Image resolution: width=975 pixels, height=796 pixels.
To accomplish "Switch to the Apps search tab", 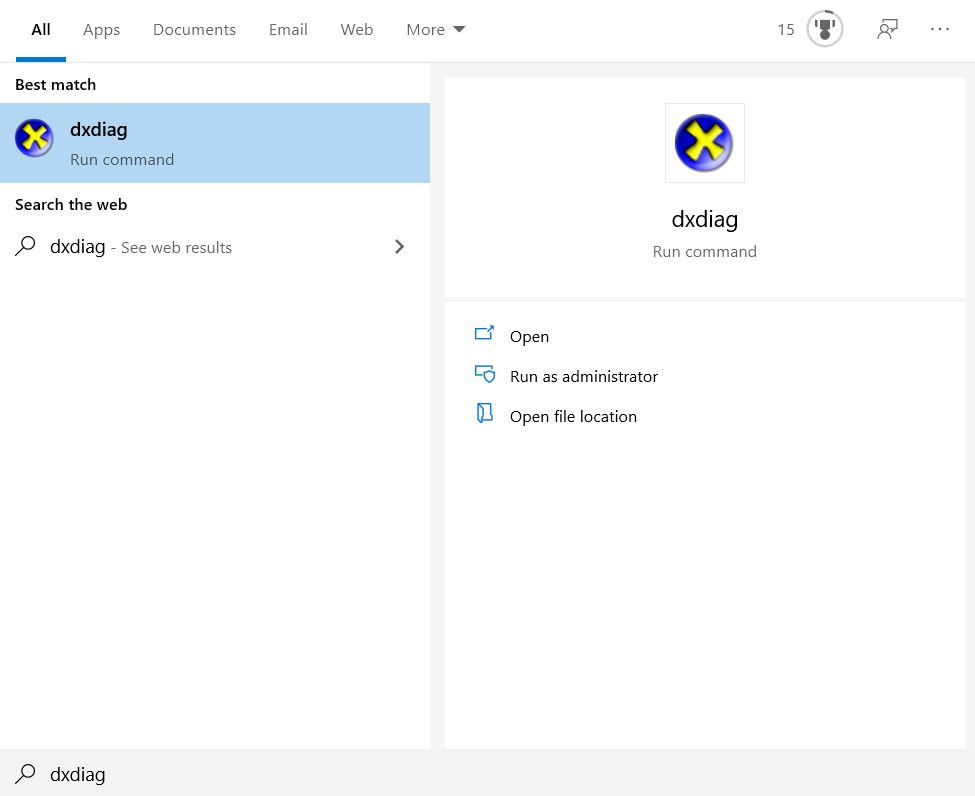I will [101, 30].
